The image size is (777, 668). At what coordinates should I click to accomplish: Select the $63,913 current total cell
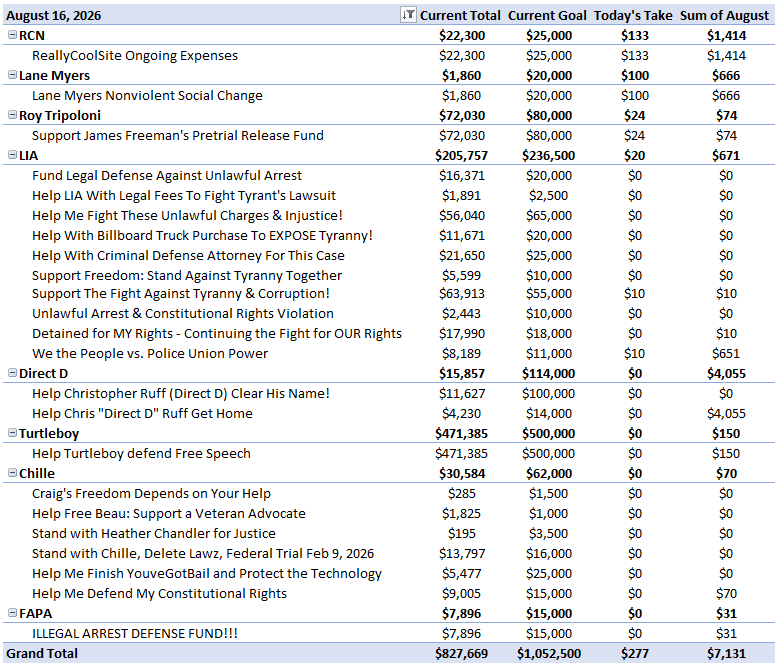coord(462,293)
